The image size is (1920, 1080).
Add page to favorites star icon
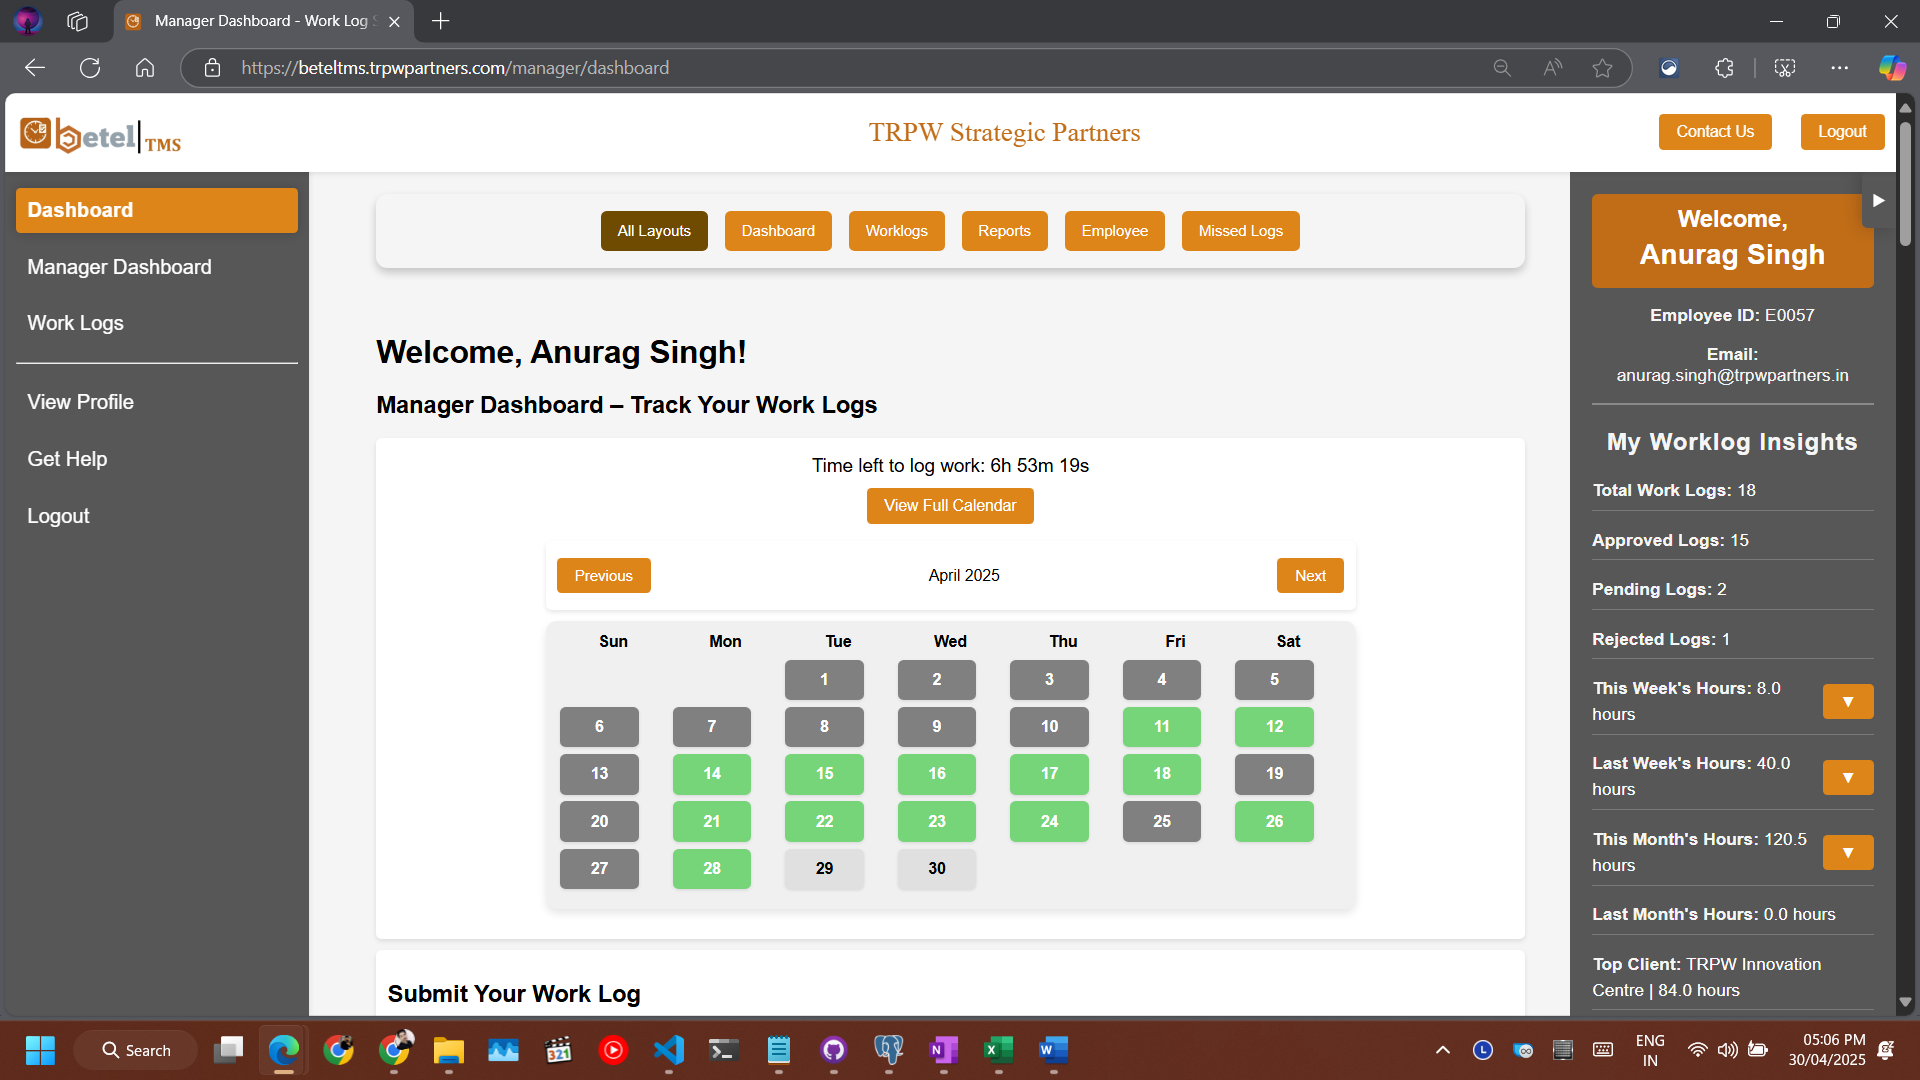pyautogui.click(x=1602, y=68)
